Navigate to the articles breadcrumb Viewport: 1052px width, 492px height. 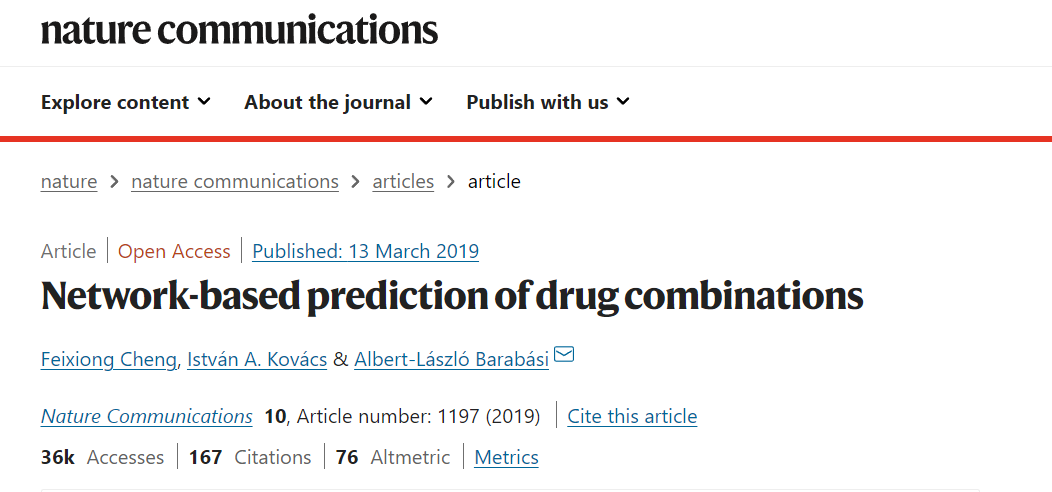tap(403, 181)
